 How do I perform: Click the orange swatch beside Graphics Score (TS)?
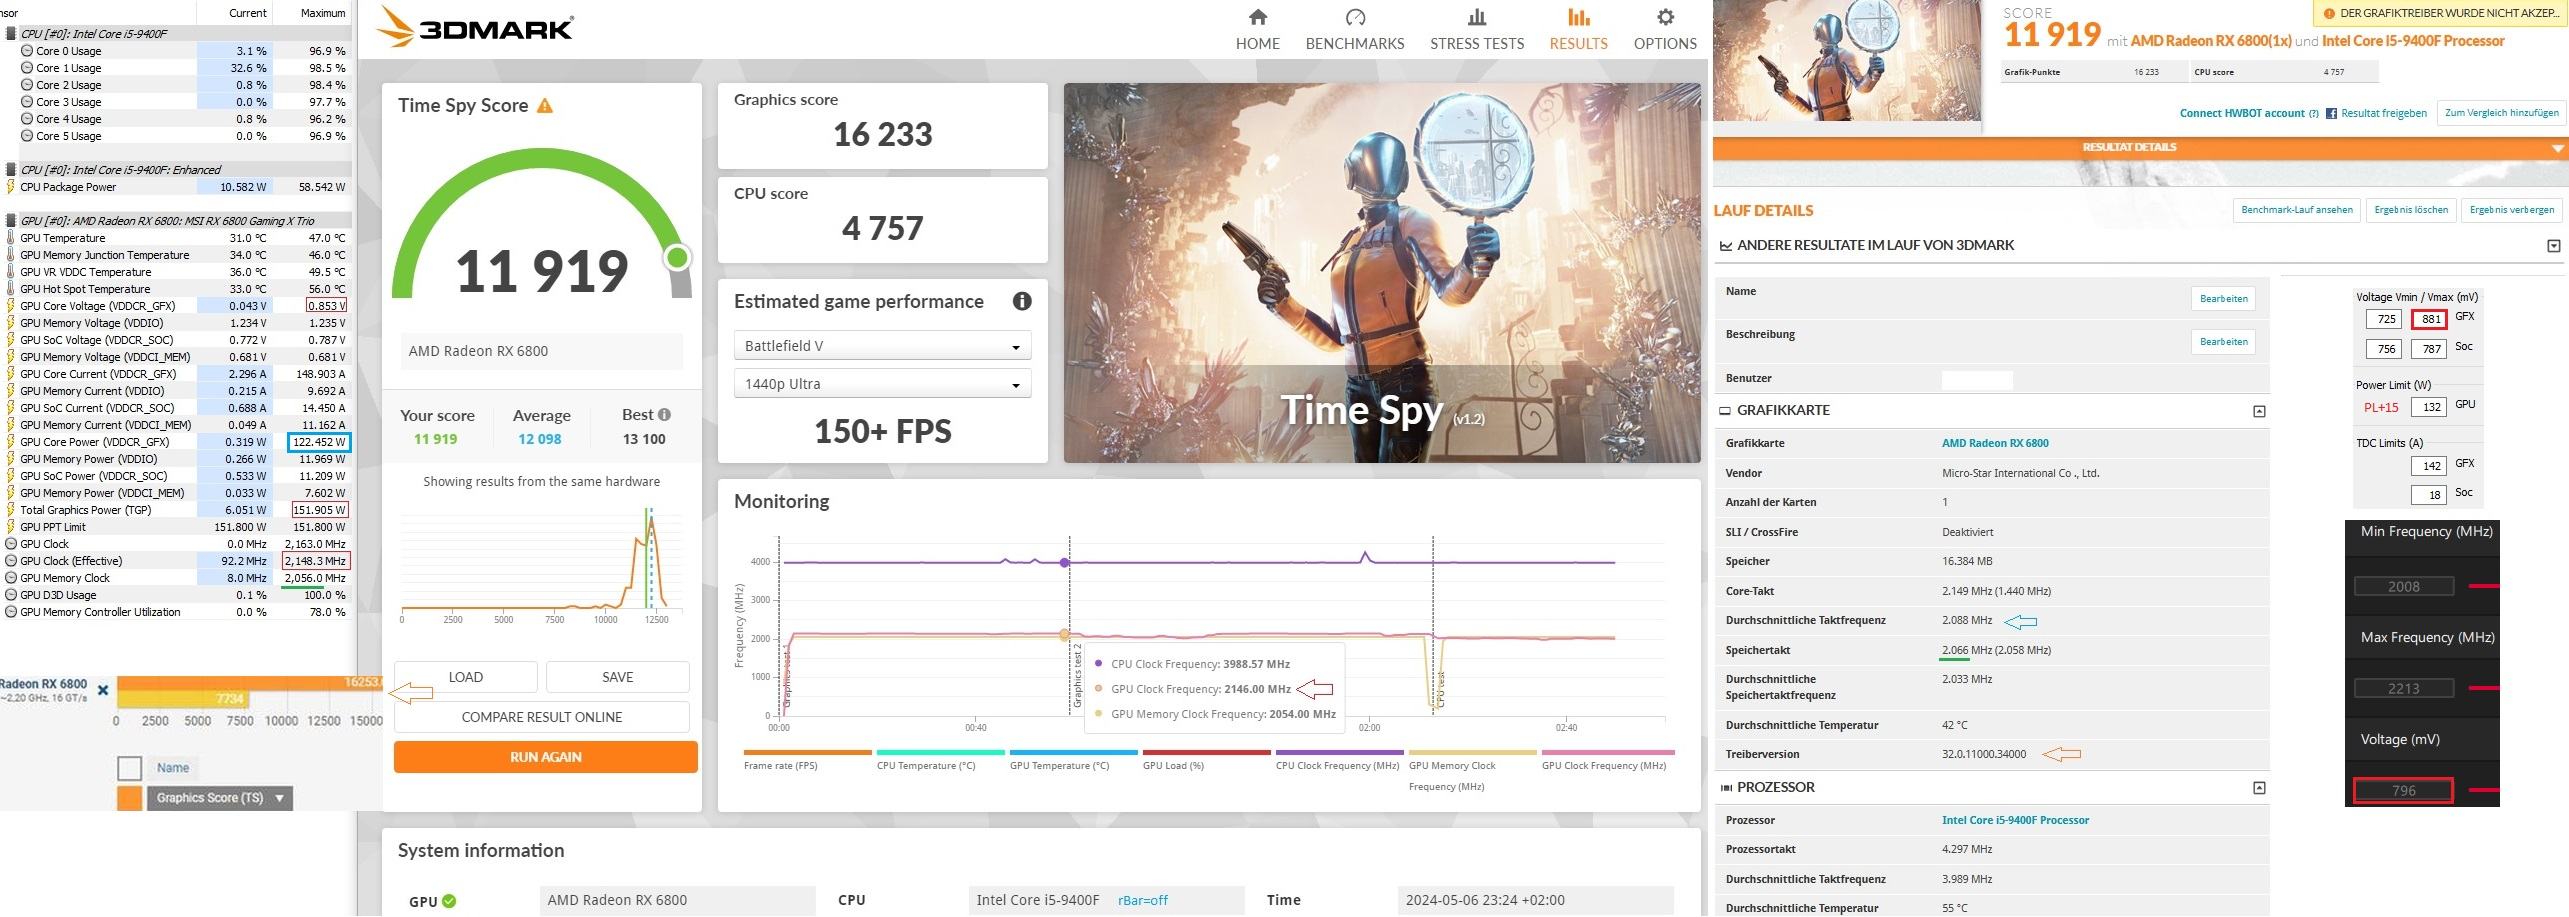[130, 798]
